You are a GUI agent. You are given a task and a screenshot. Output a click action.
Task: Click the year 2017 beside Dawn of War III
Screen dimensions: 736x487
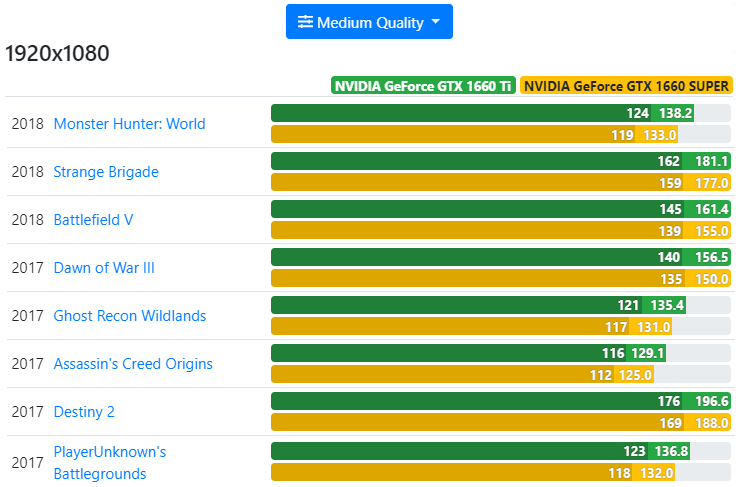pyautogui.click(x=27, y=267)
